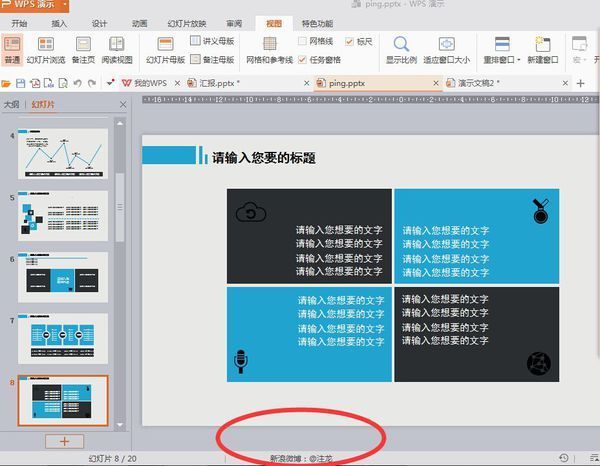
Task: Expand the 重排窗口 arrange windows dropdown
Action: point(518,60)
